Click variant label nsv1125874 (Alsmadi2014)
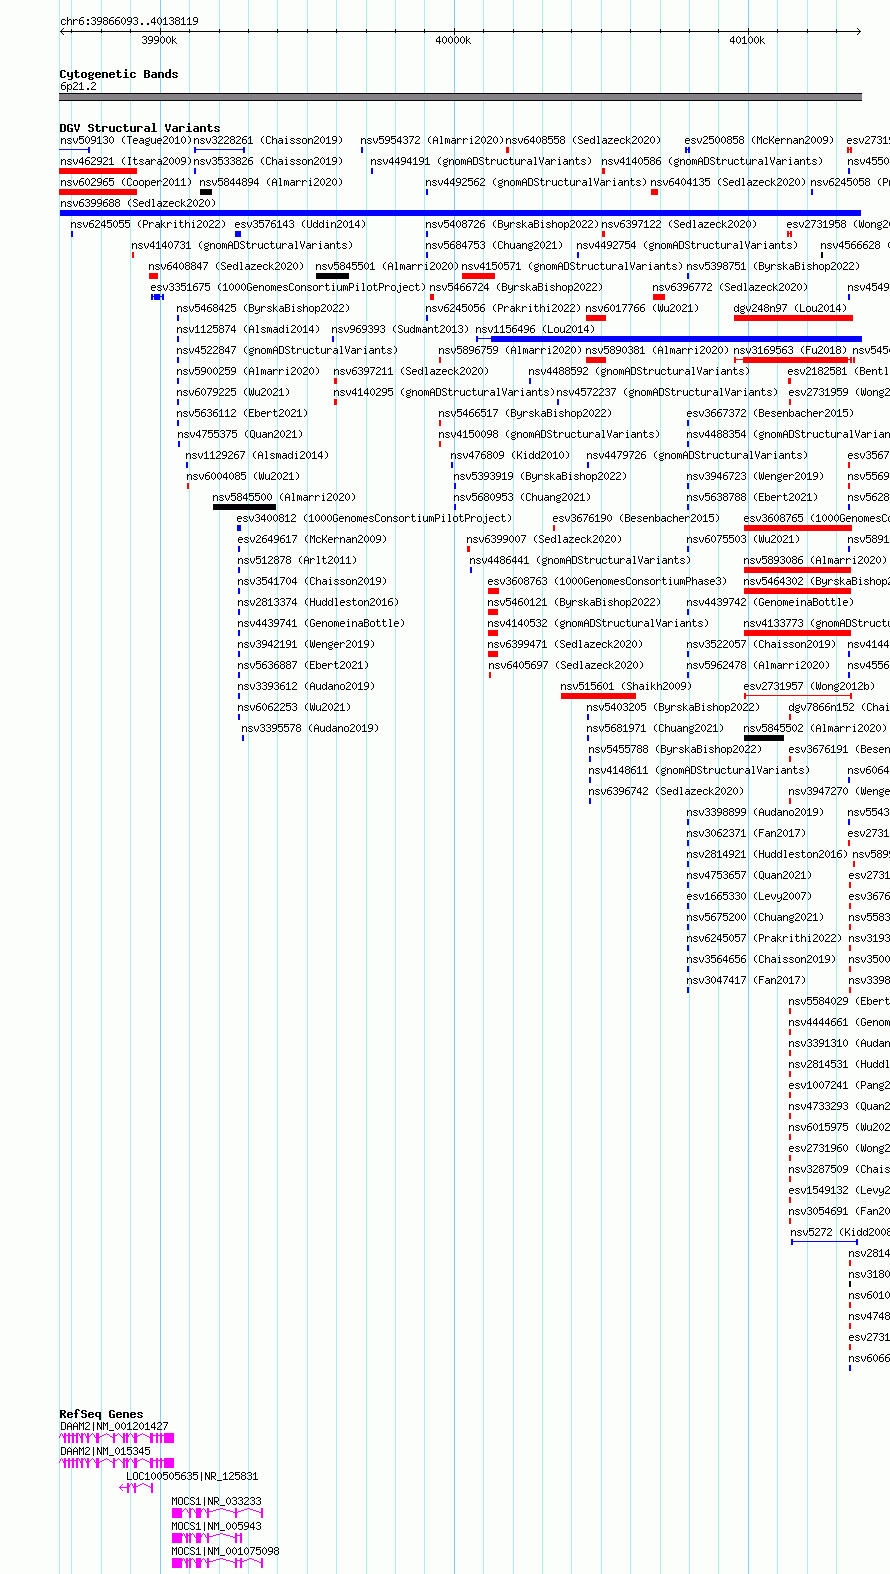The width and height of the screenshot is (890, 1574). [248, 329]
